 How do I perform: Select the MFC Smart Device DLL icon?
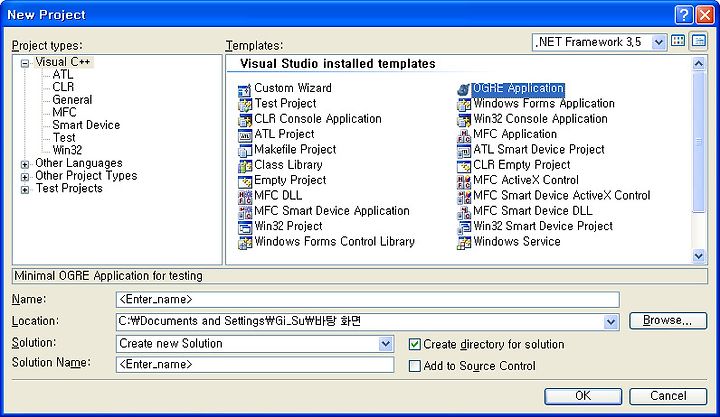(464, 212)
